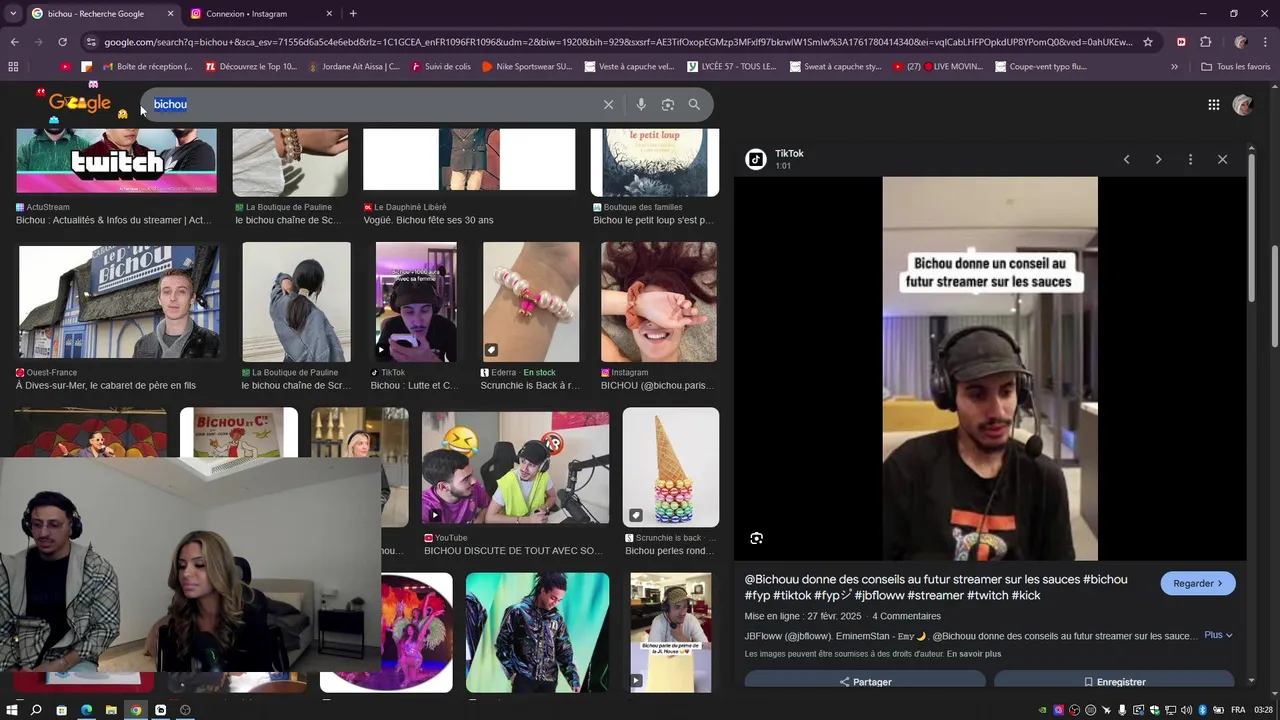Expand hidden bookmarks with the chevron
This screenshot has height=720, width=1280.
click(1174, 67)
